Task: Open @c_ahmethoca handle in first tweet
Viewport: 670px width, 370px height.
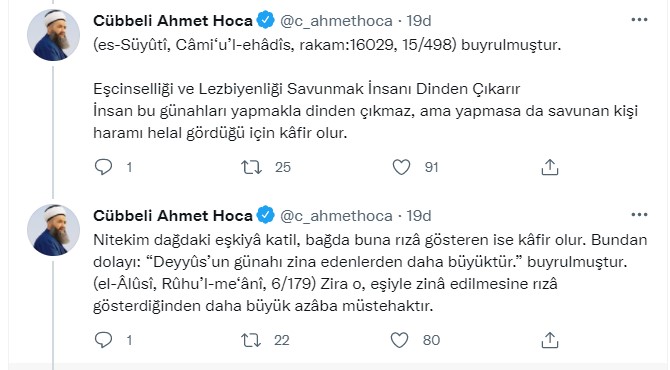Action: click(336, 21)
